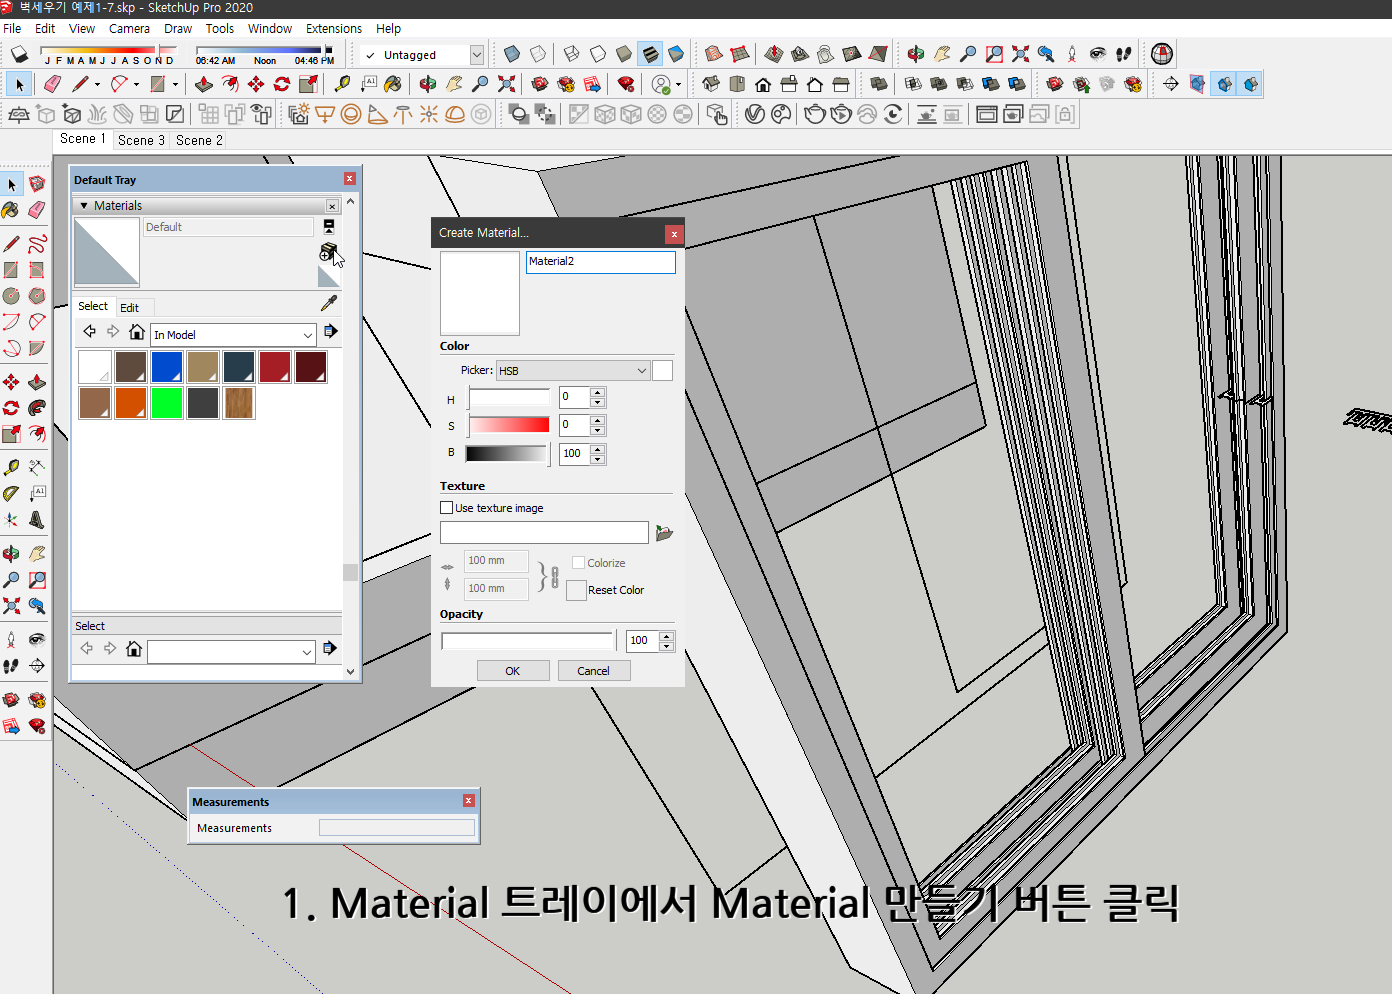Click the wood texture material thumbnail

pos(239,403)
